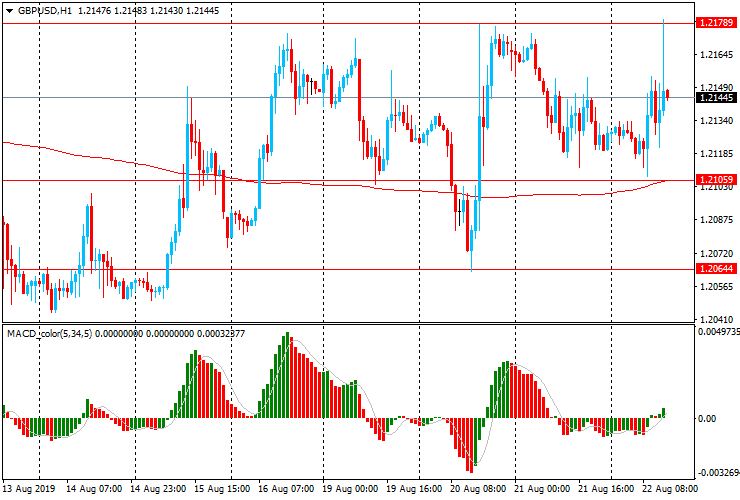Click the 21 Aug 16:00 time label
This screenshot has width=740, height=500.
606,488
